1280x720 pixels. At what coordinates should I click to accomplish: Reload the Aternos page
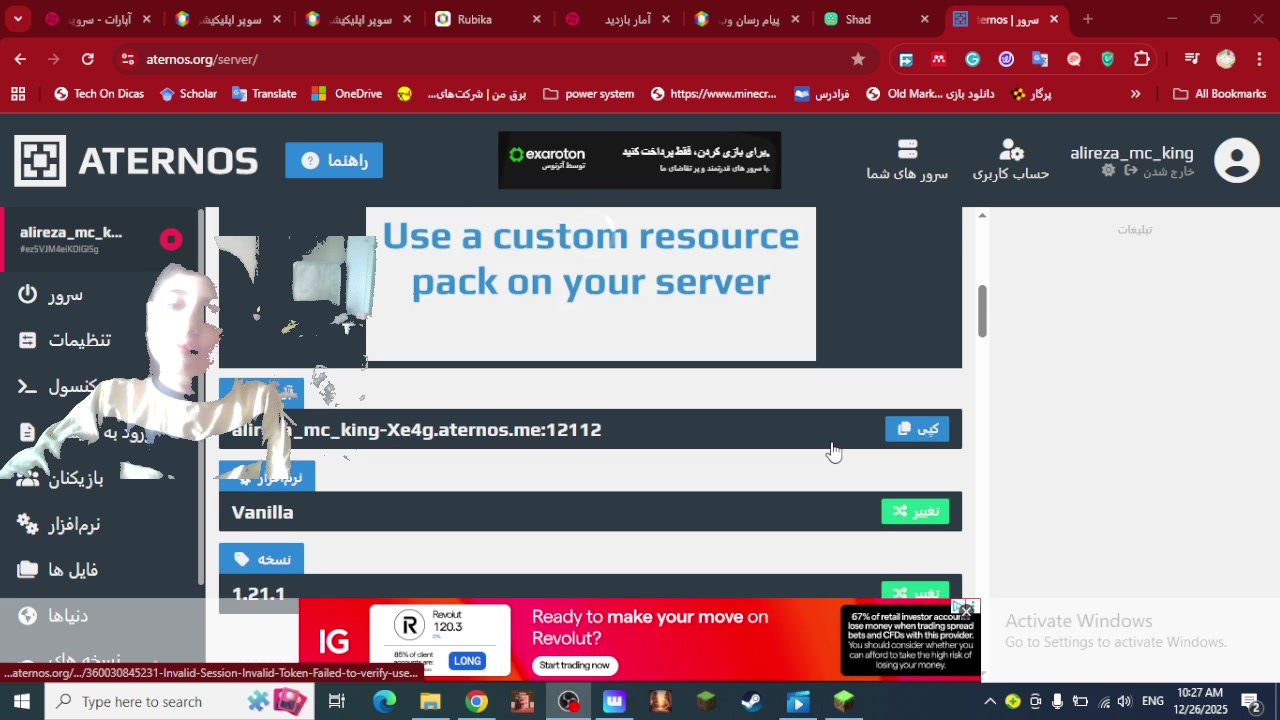tap(88, 59)
